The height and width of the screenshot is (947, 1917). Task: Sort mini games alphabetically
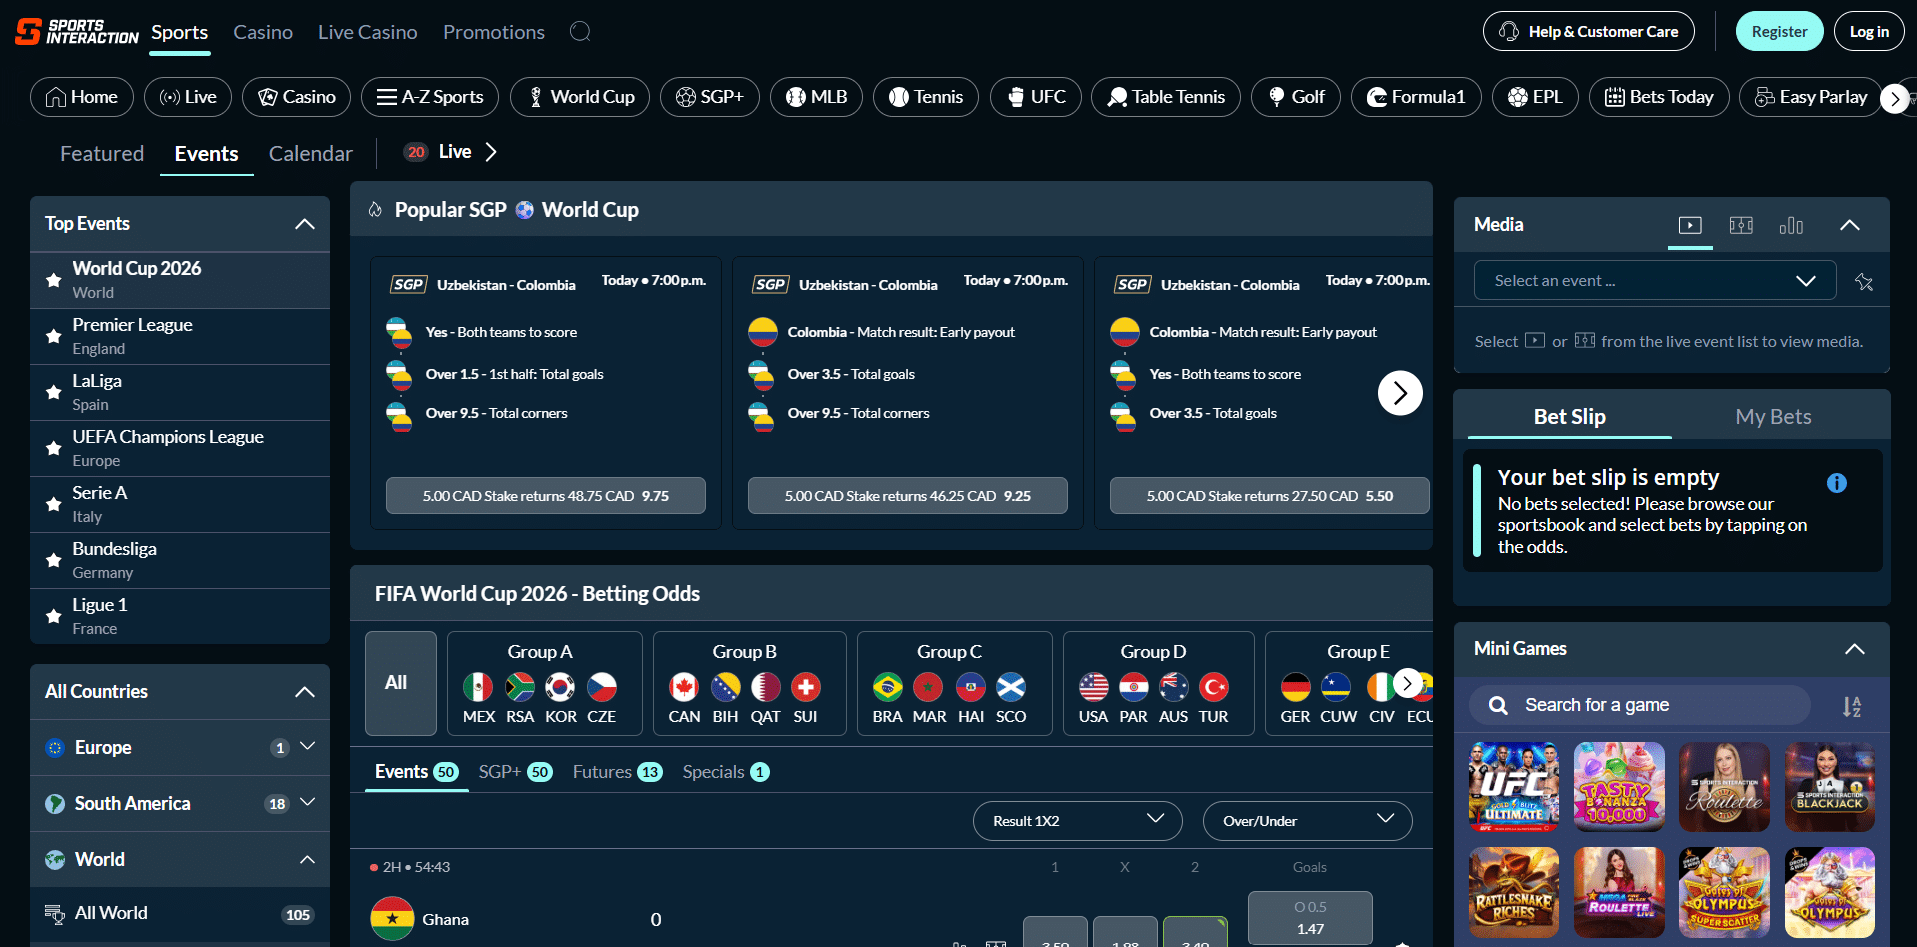[x=1852, y=707]
